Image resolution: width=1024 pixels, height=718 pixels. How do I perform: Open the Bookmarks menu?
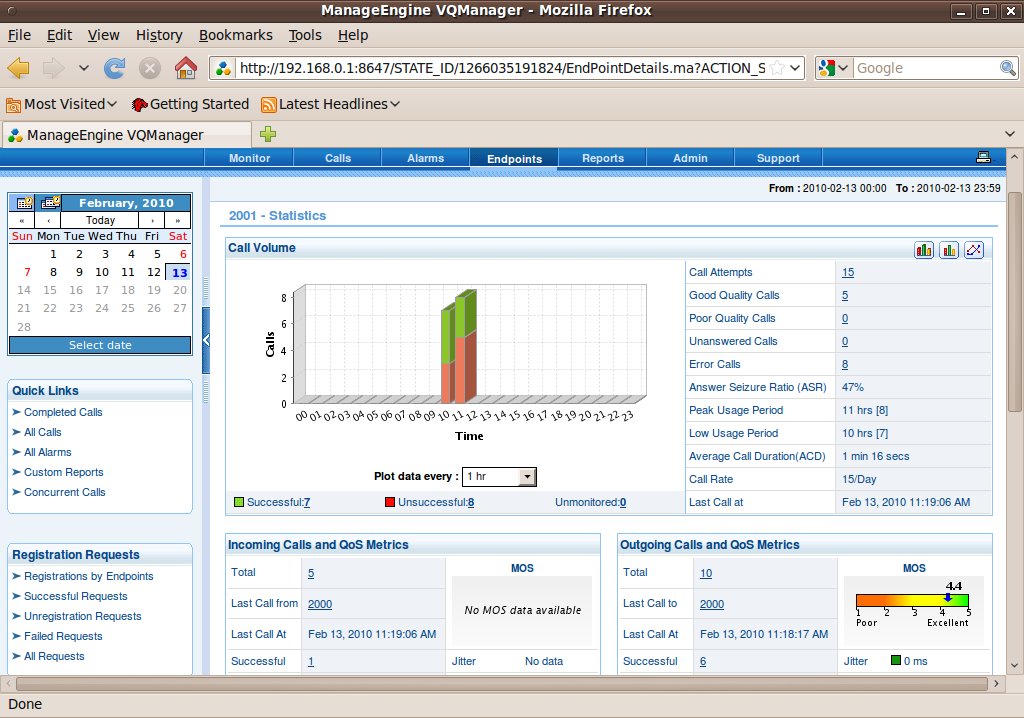235,35
